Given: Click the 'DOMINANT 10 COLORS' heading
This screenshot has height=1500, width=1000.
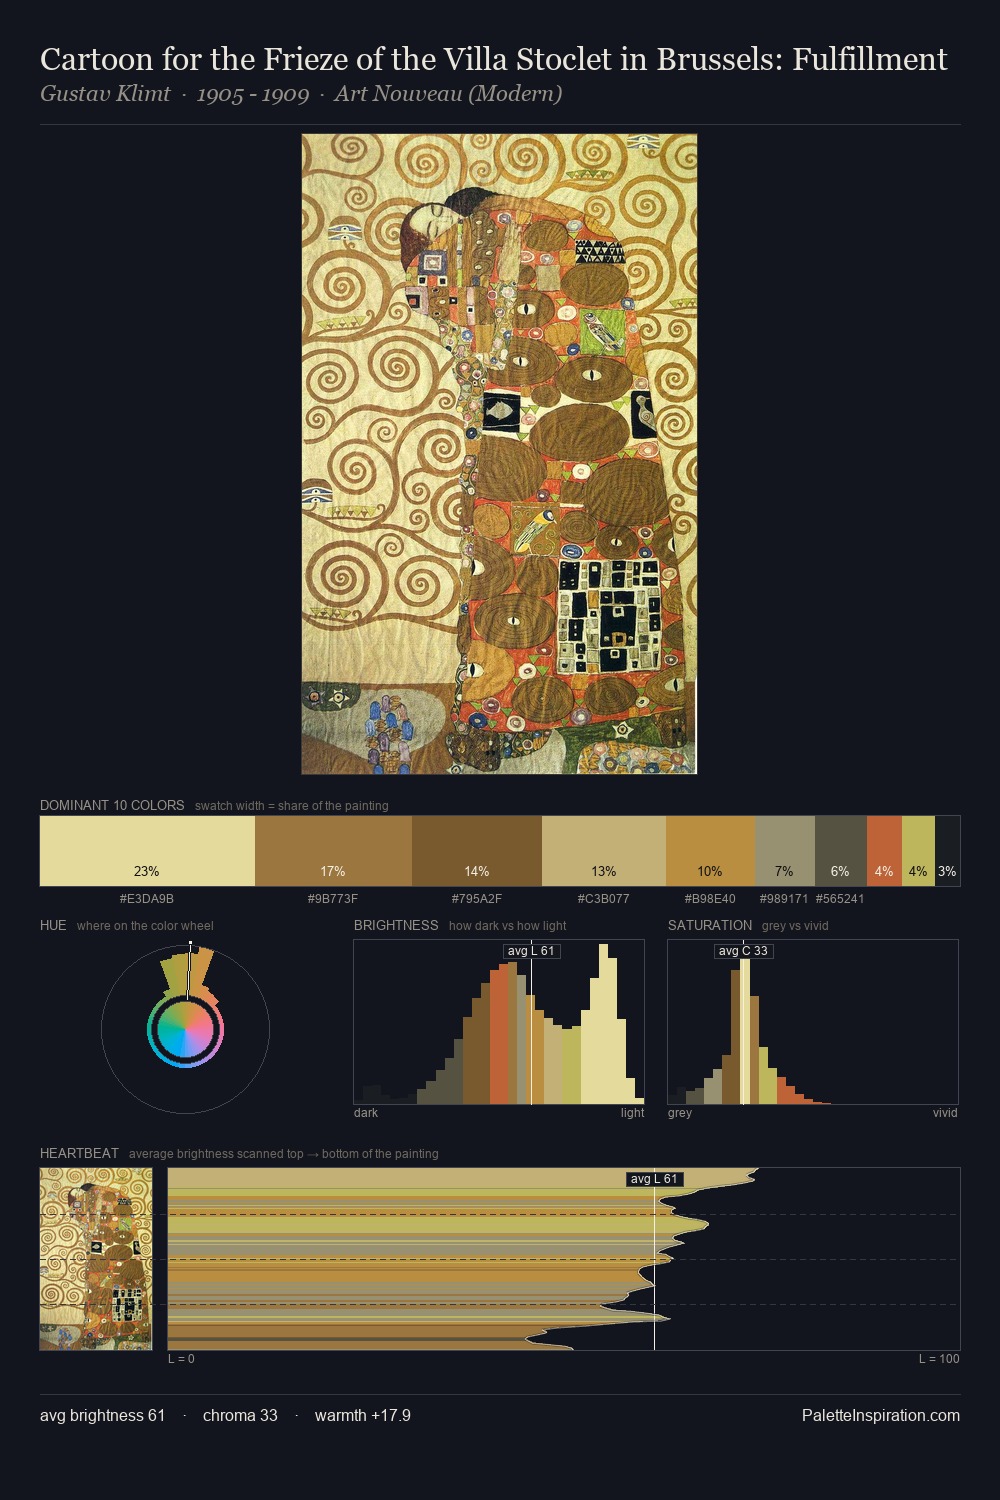Looking at the screenshot, I should point(112,805).
